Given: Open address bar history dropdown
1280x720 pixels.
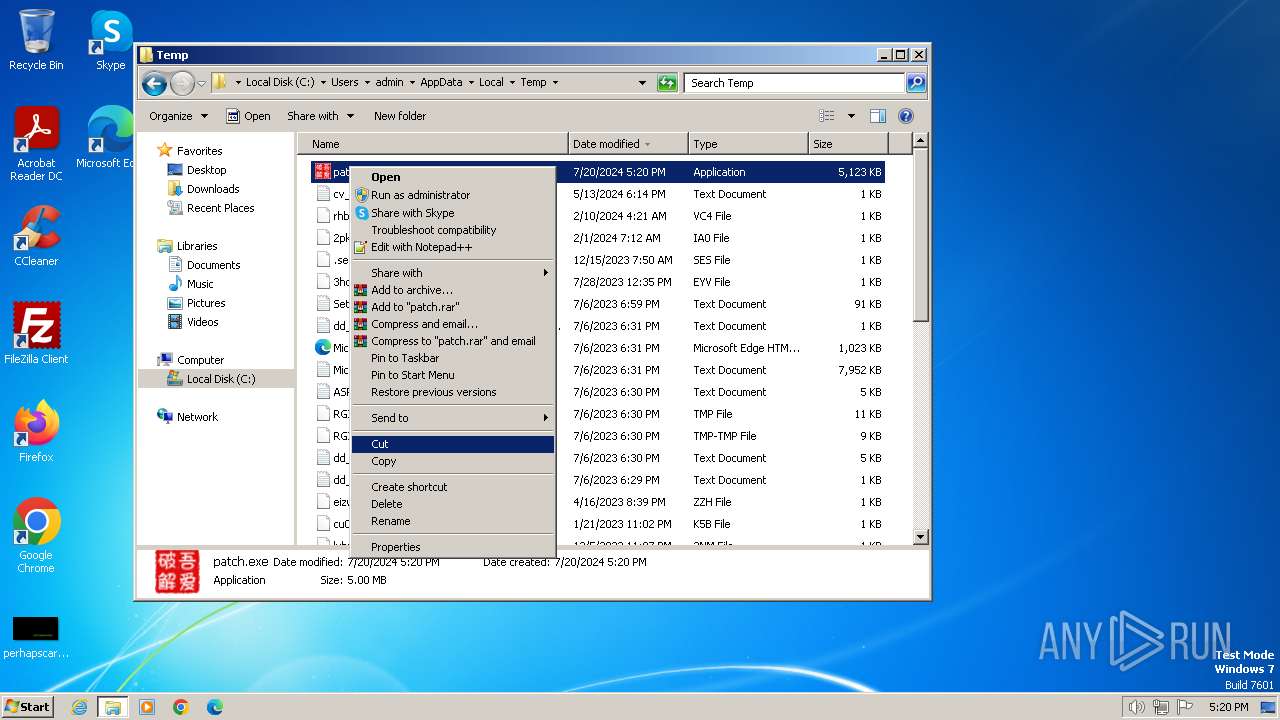Looking at the screenshot, I should (642, 83).
